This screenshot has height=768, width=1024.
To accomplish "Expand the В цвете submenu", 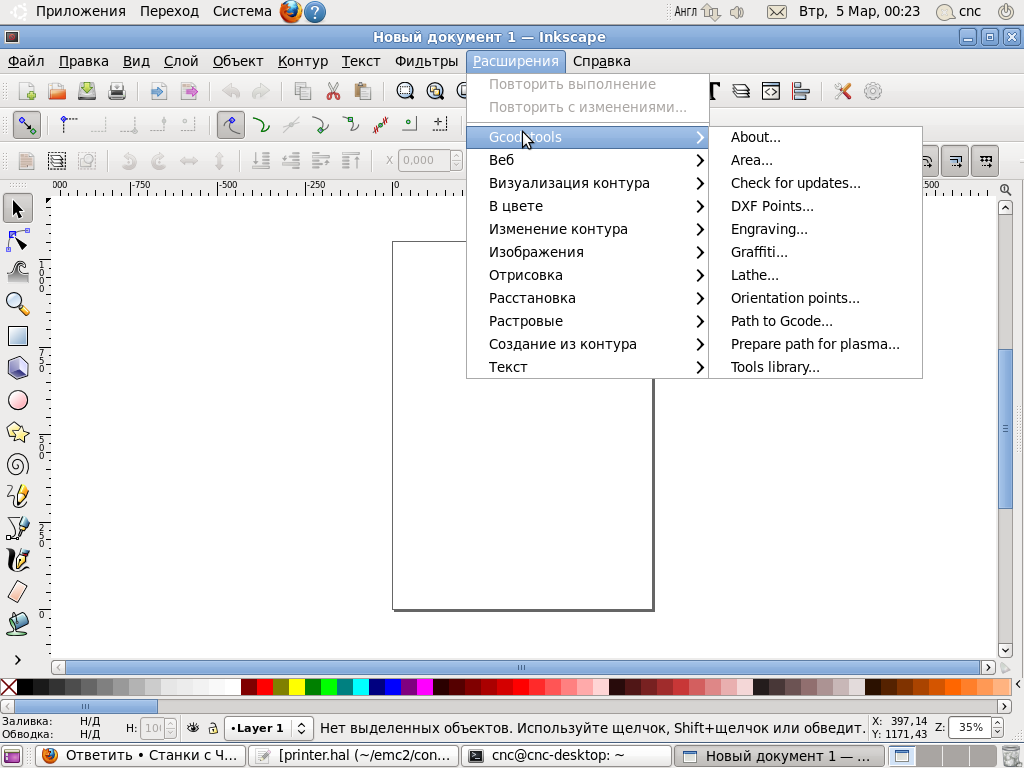I will (587, 206).
